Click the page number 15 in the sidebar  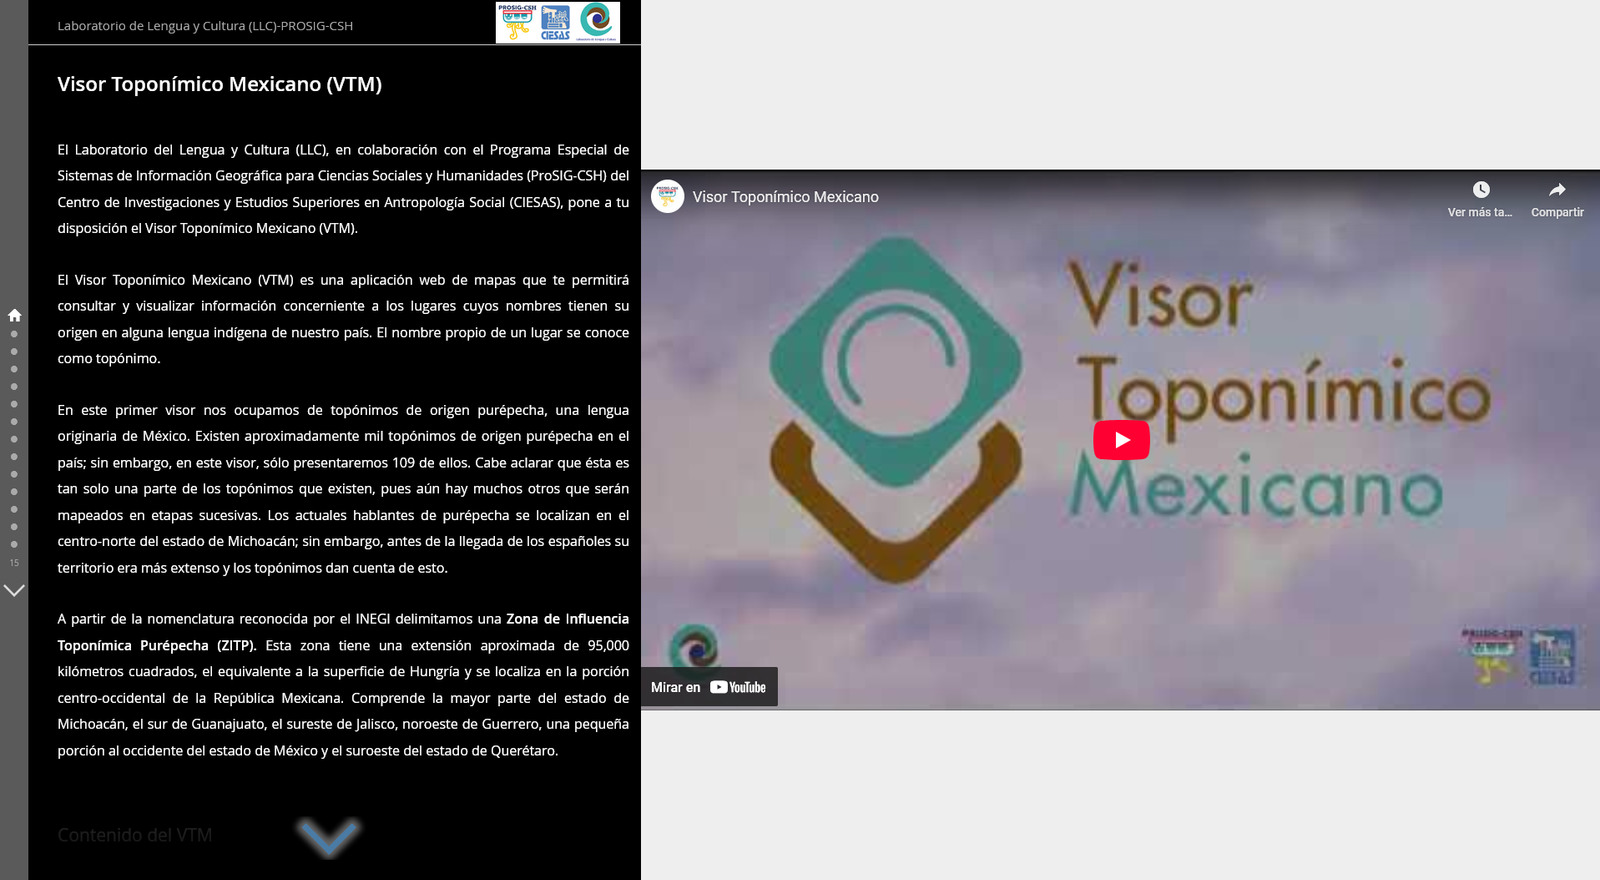tap(14, 563)
